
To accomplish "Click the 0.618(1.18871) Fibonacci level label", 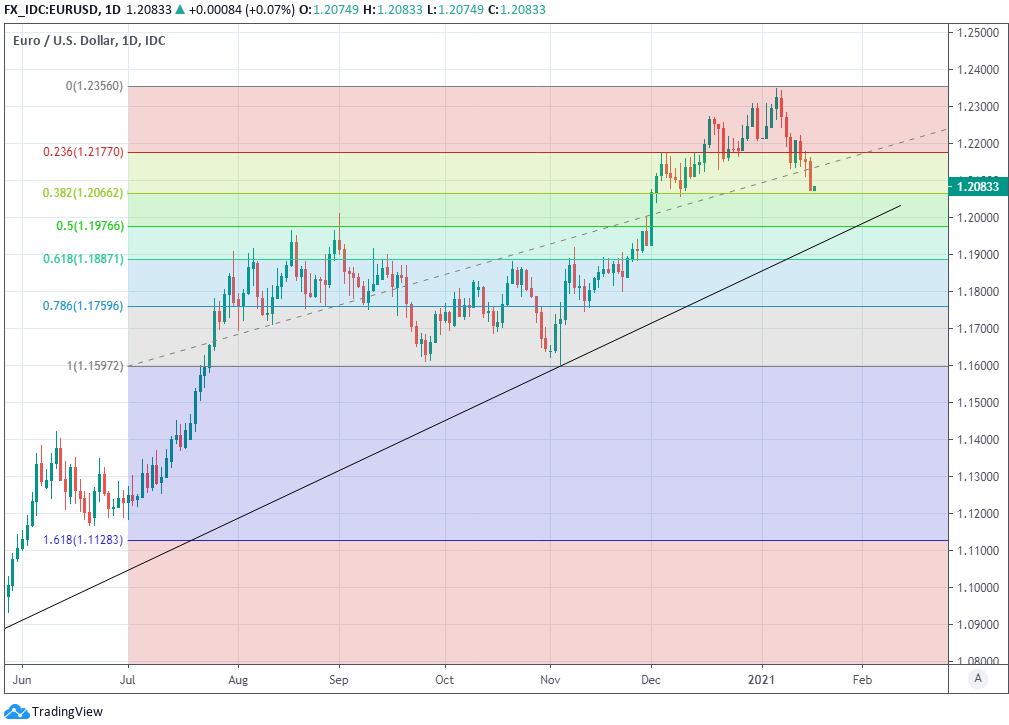I will tap(83, 259).
